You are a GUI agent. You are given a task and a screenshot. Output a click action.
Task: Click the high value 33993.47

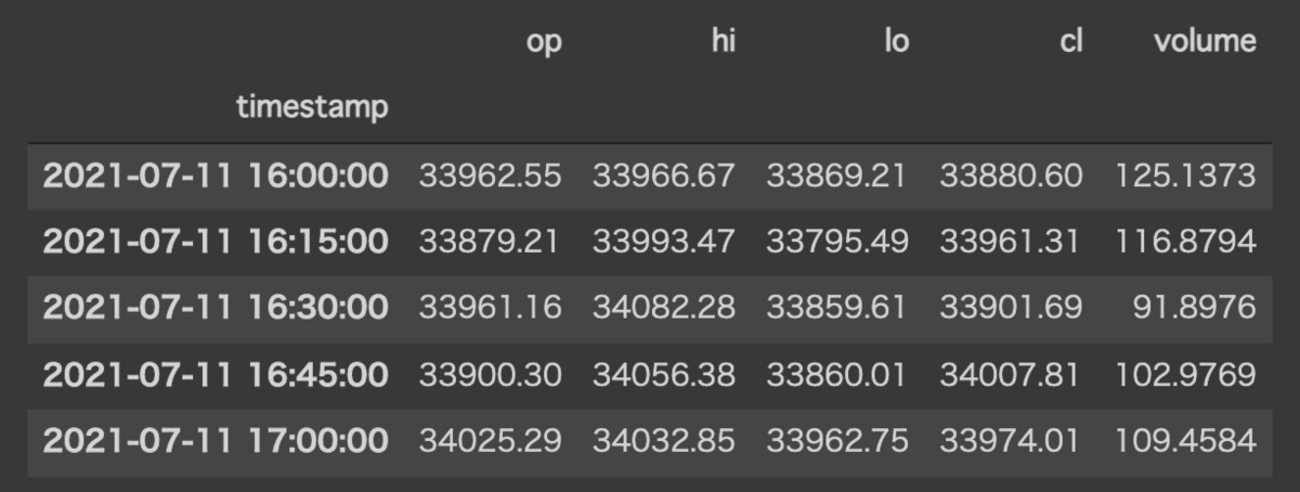coord(663,241)
